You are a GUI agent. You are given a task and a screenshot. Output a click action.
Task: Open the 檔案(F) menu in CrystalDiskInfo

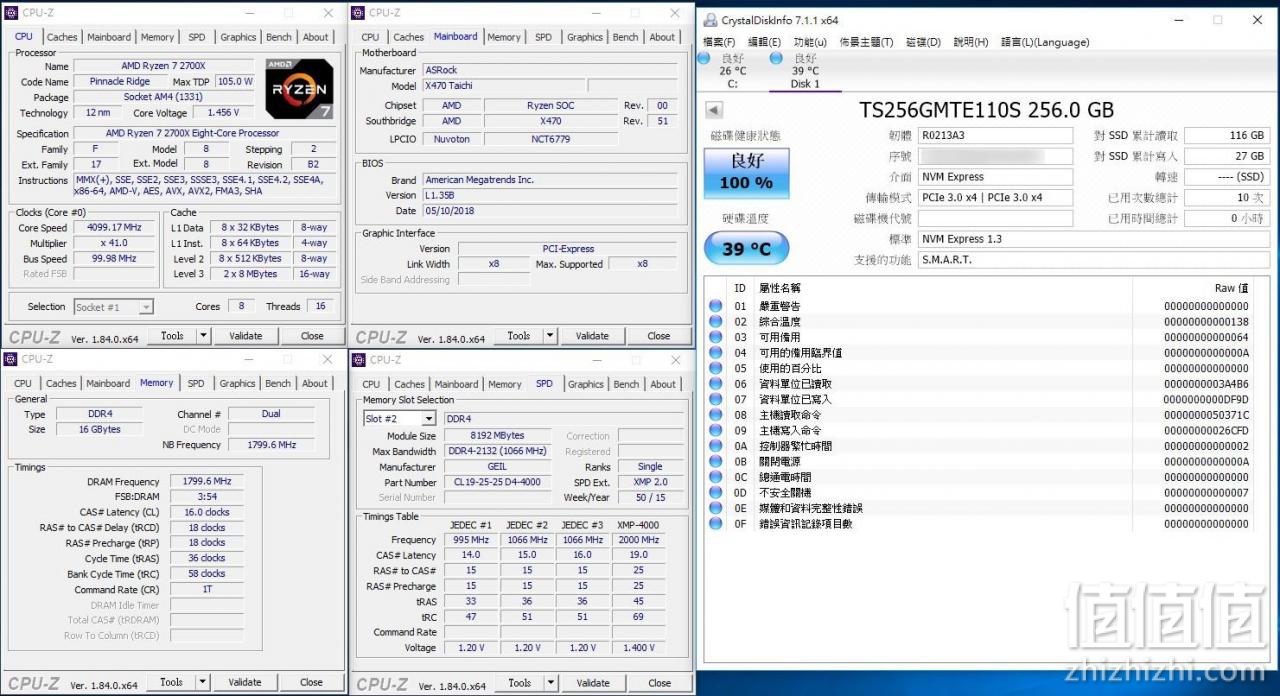click(719, 42)
